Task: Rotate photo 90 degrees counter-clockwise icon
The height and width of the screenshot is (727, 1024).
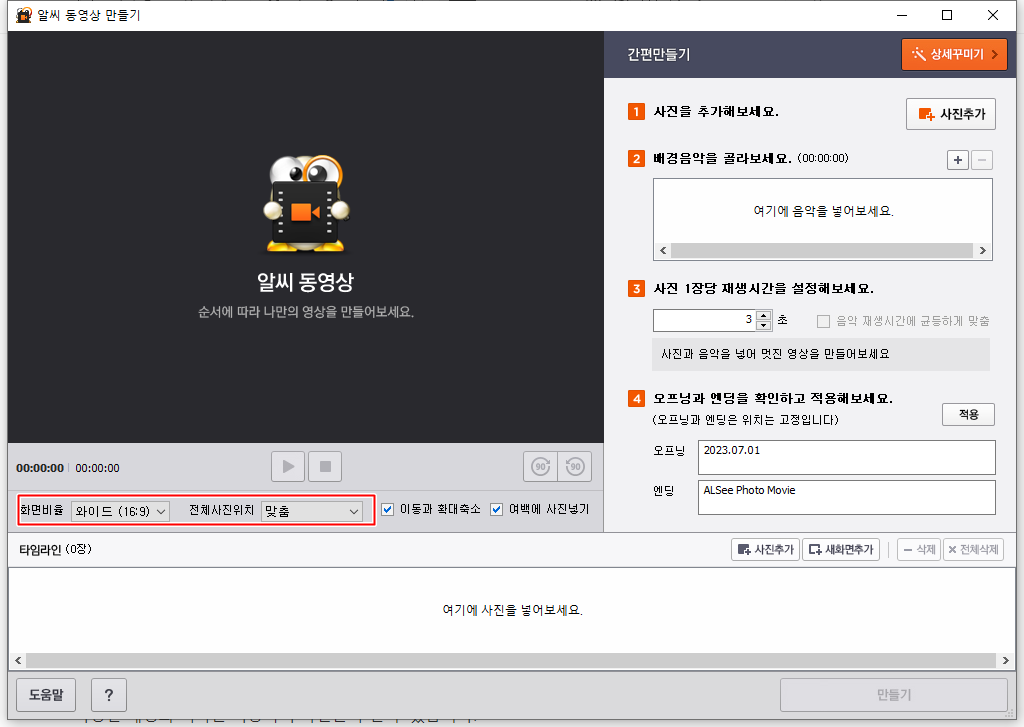Action: click(x=575, y=466)
